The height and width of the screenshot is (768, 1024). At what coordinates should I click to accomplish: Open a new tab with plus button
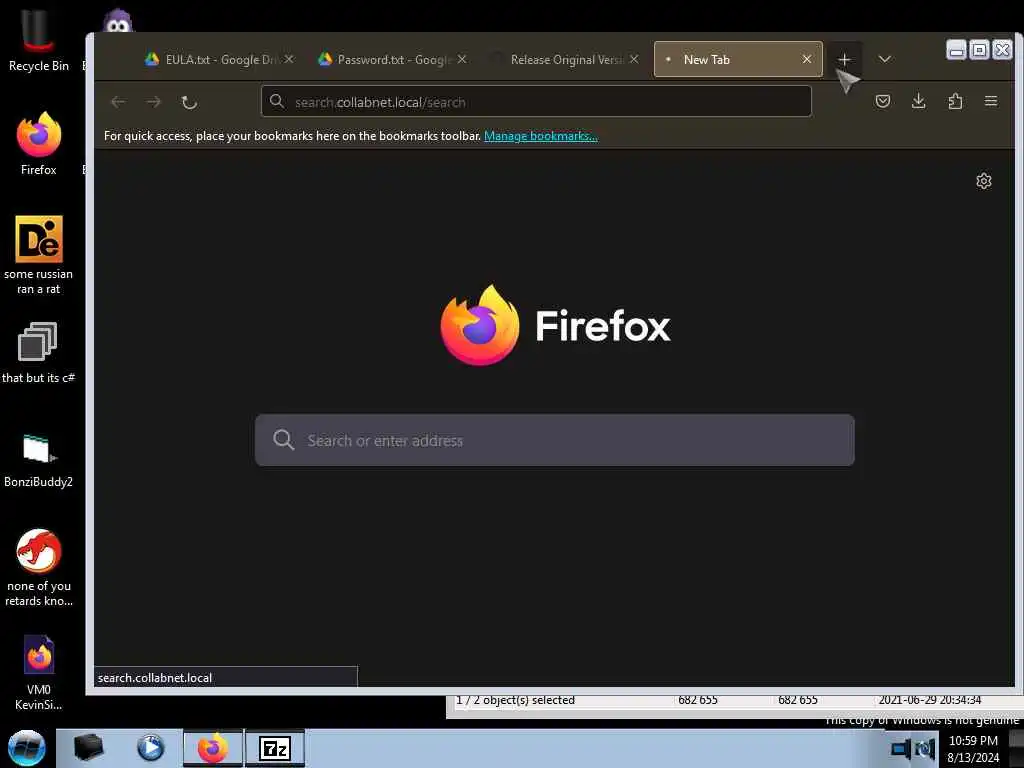844,59
